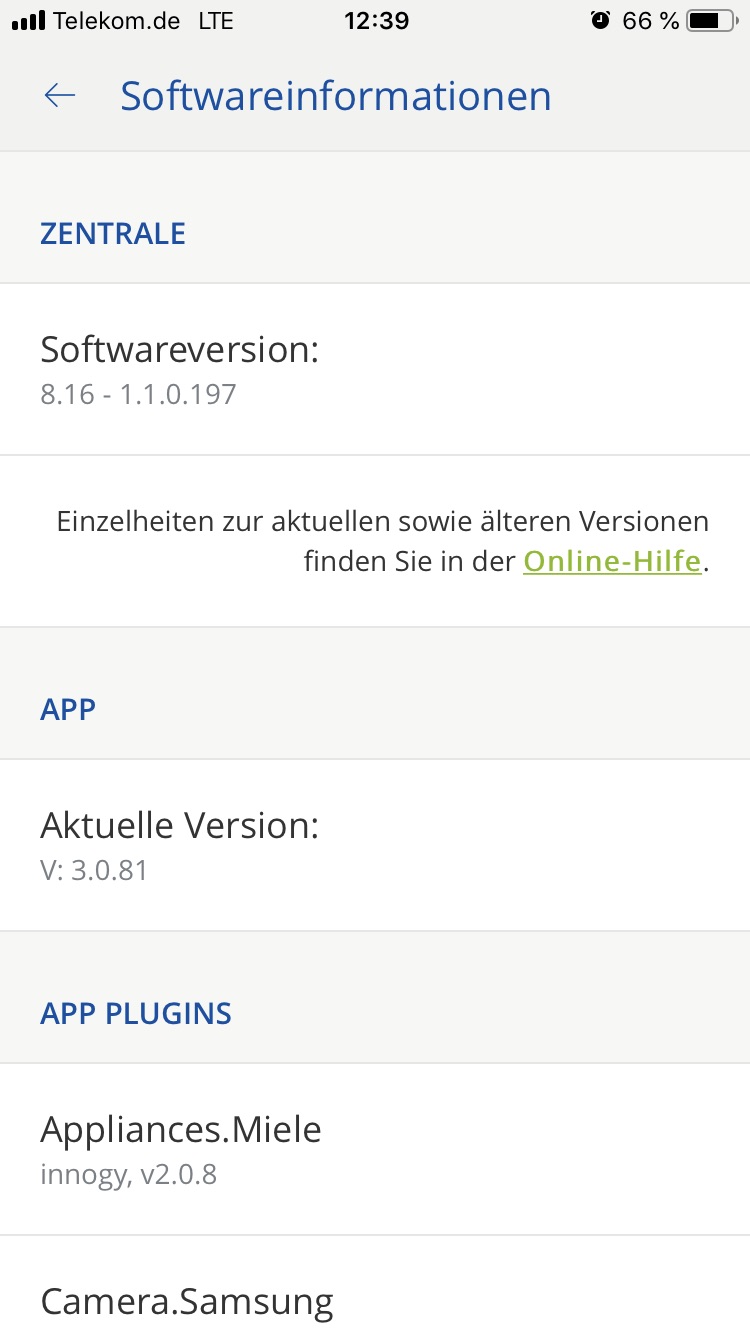Tap the ZENTRALE section header
This screenshot has width=750, height=1334.
[x=113, y=233]
